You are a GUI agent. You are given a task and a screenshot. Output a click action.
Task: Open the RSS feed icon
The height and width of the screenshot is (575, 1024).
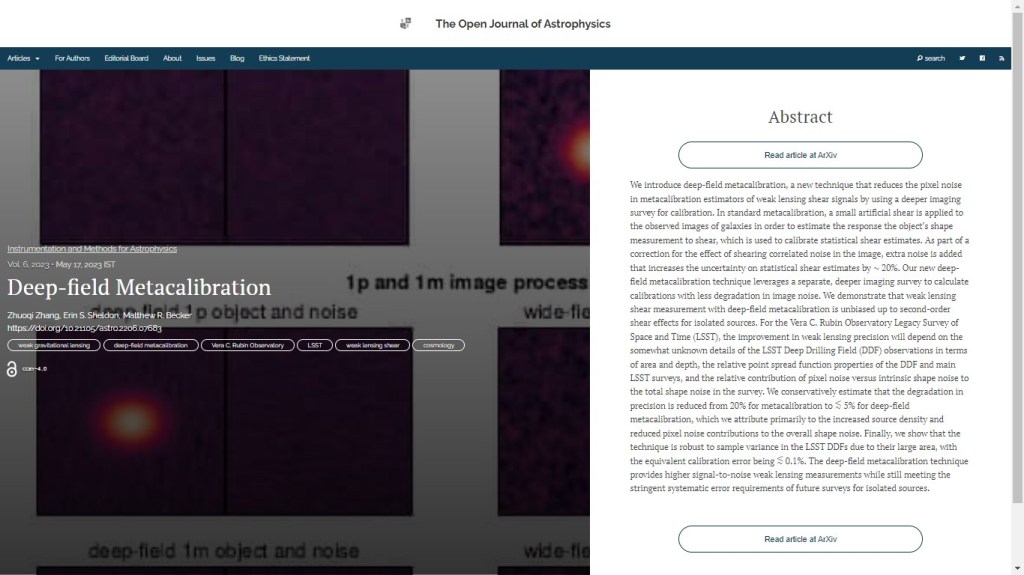click(x=1002, y=58)
